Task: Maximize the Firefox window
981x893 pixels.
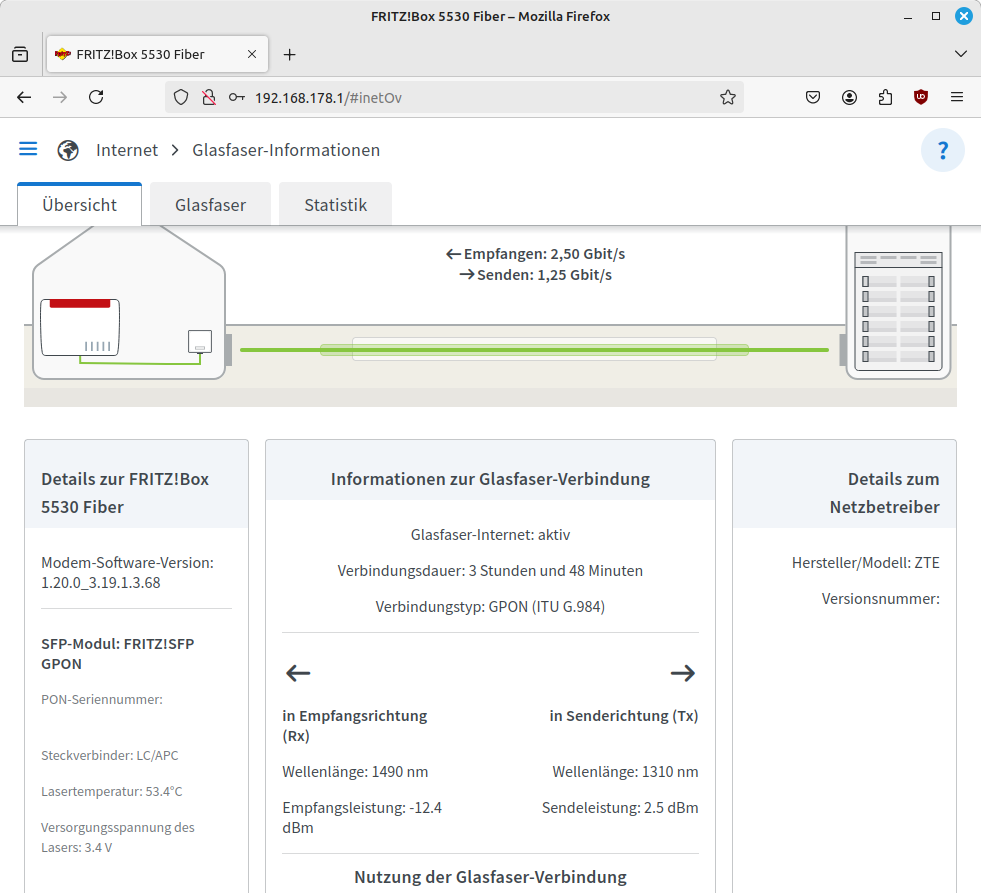Action: (936, 16)
